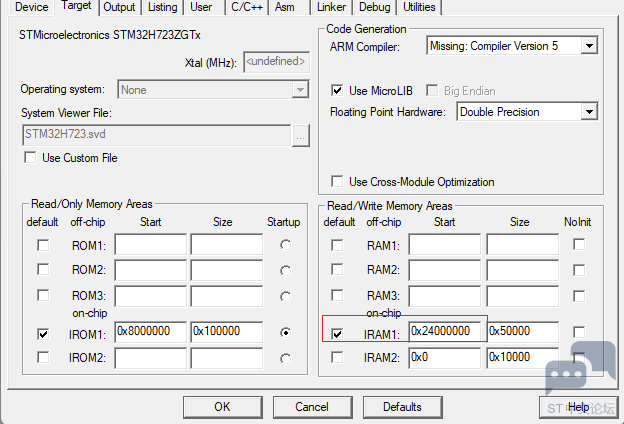Enable the Use Custom File checkbox

click(30, 157)
